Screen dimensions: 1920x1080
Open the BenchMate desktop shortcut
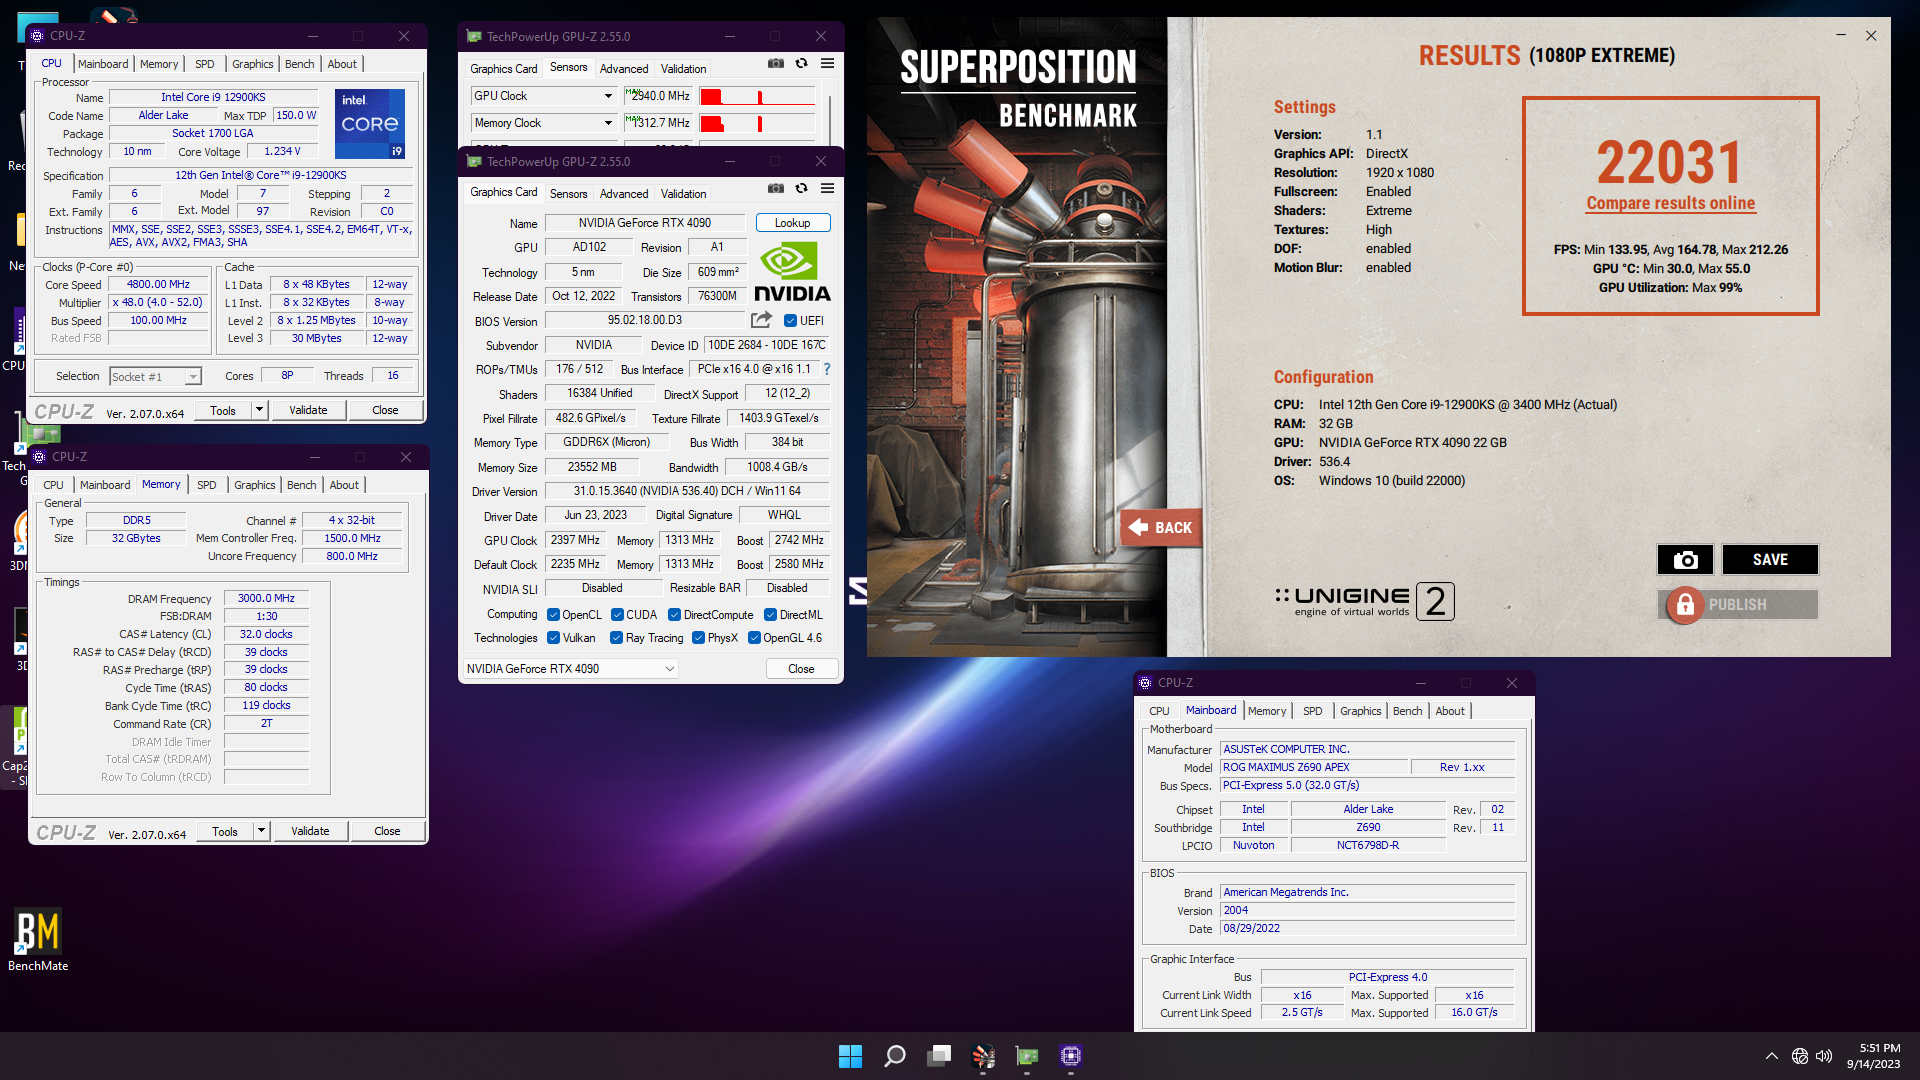point(38,940)
